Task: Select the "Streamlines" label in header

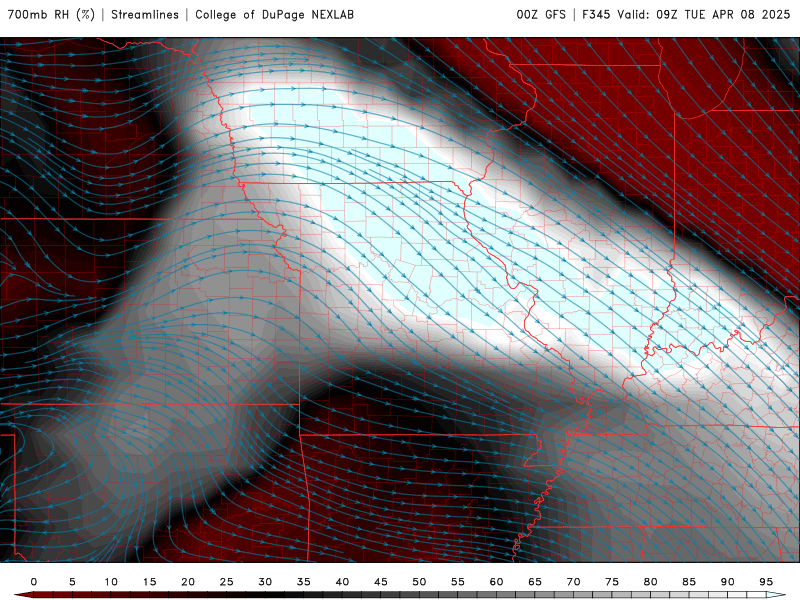Action: click(145, 14)
